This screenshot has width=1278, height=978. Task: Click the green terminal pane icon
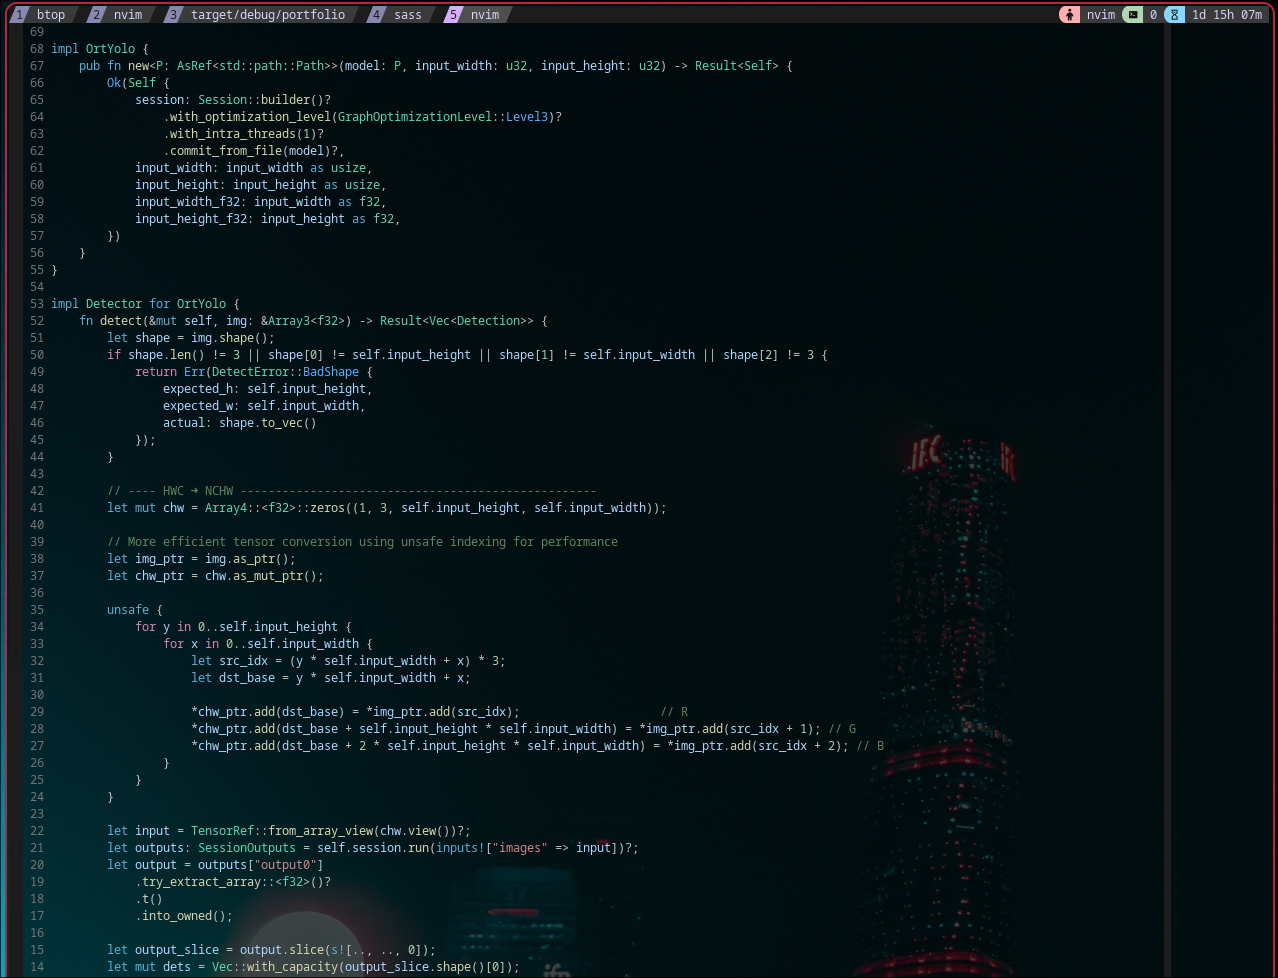click(x=1132, y=15)
